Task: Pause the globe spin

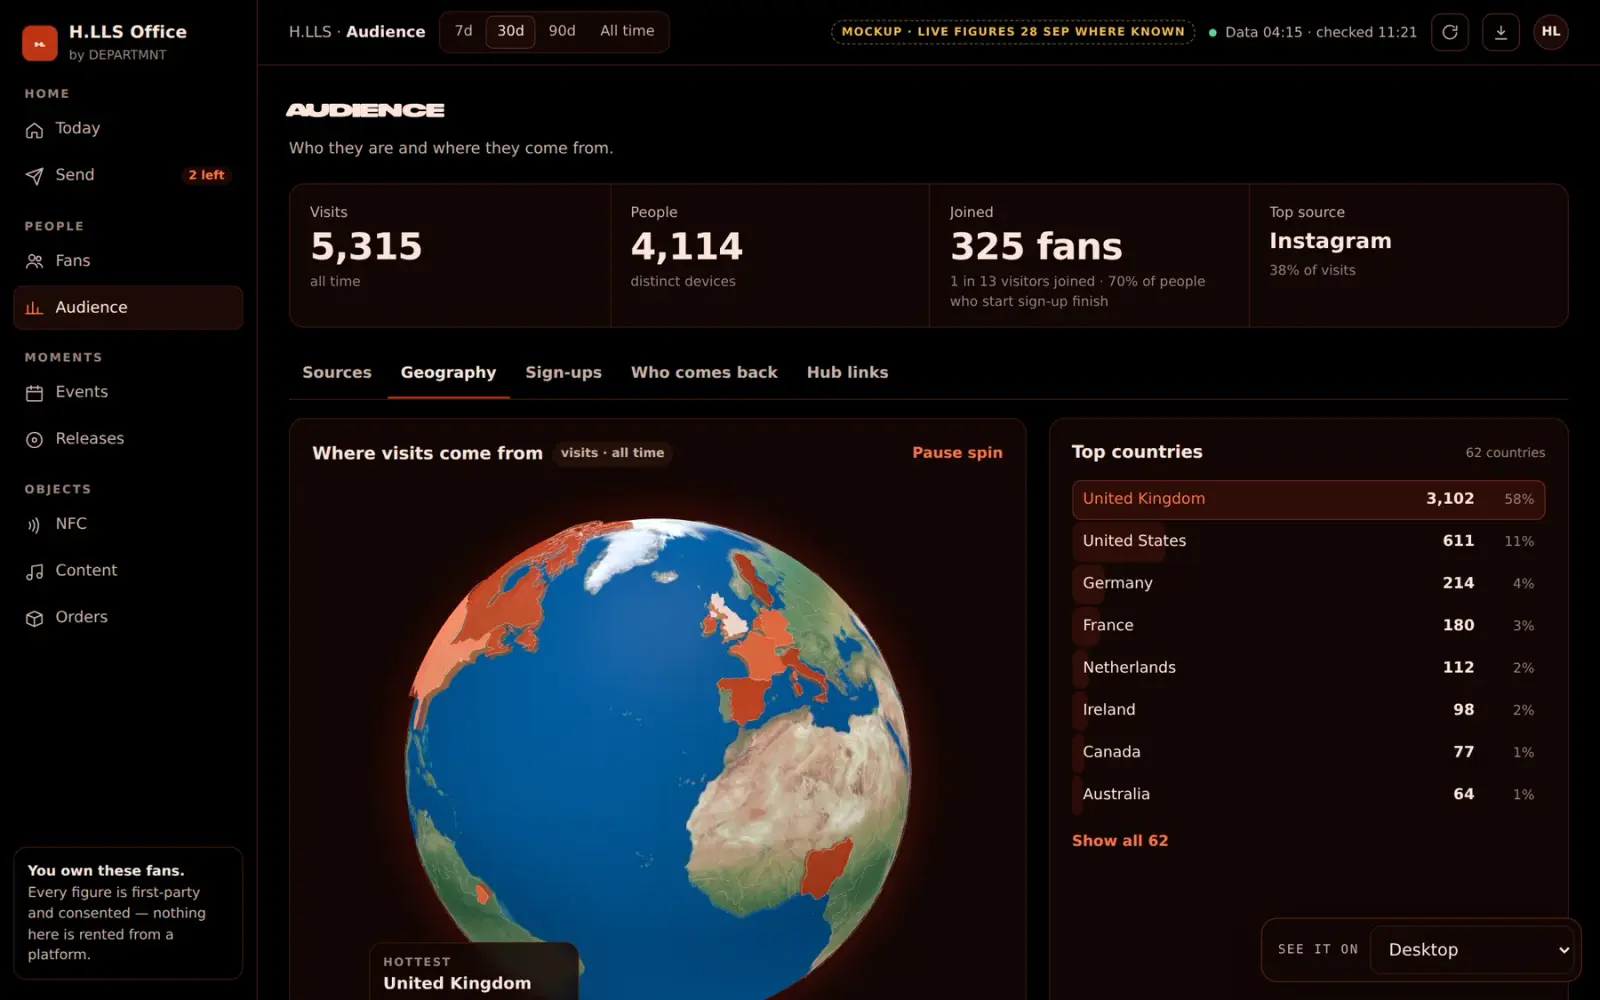Action: click(x=957, y=453)
